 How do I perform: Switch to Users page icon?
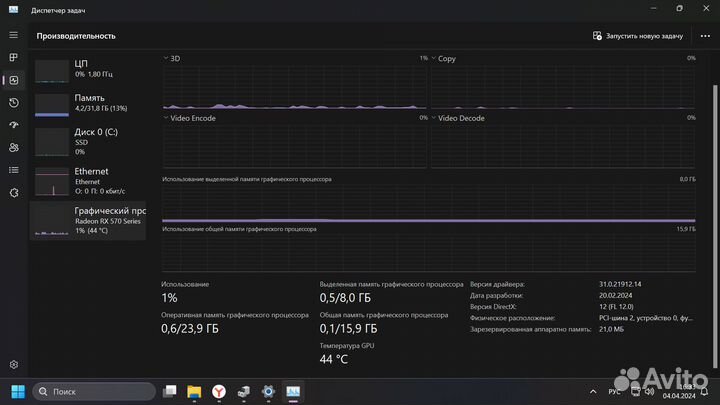pyautogui.click(x=14, y=147)
